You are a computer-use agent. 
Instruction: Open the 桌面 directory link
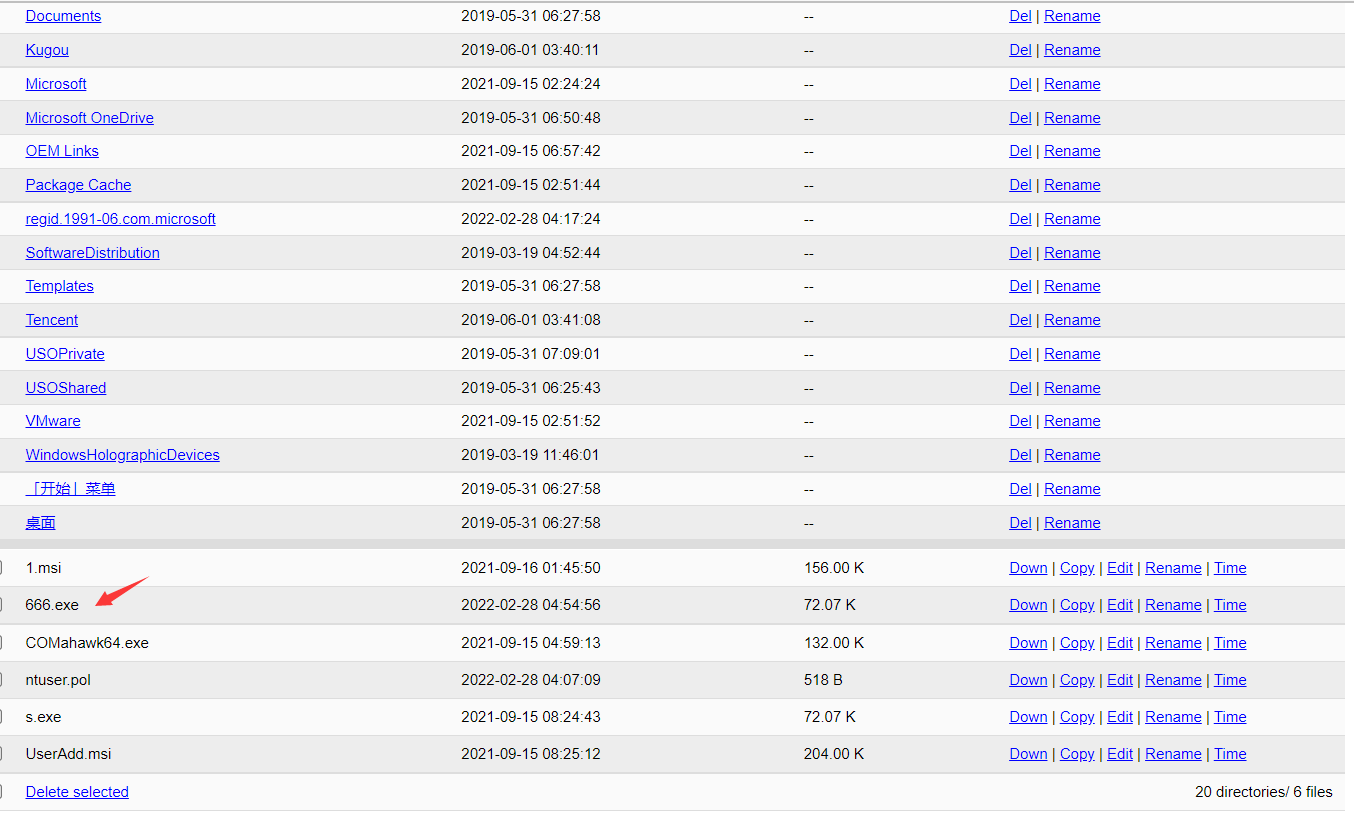pos(41,523)
